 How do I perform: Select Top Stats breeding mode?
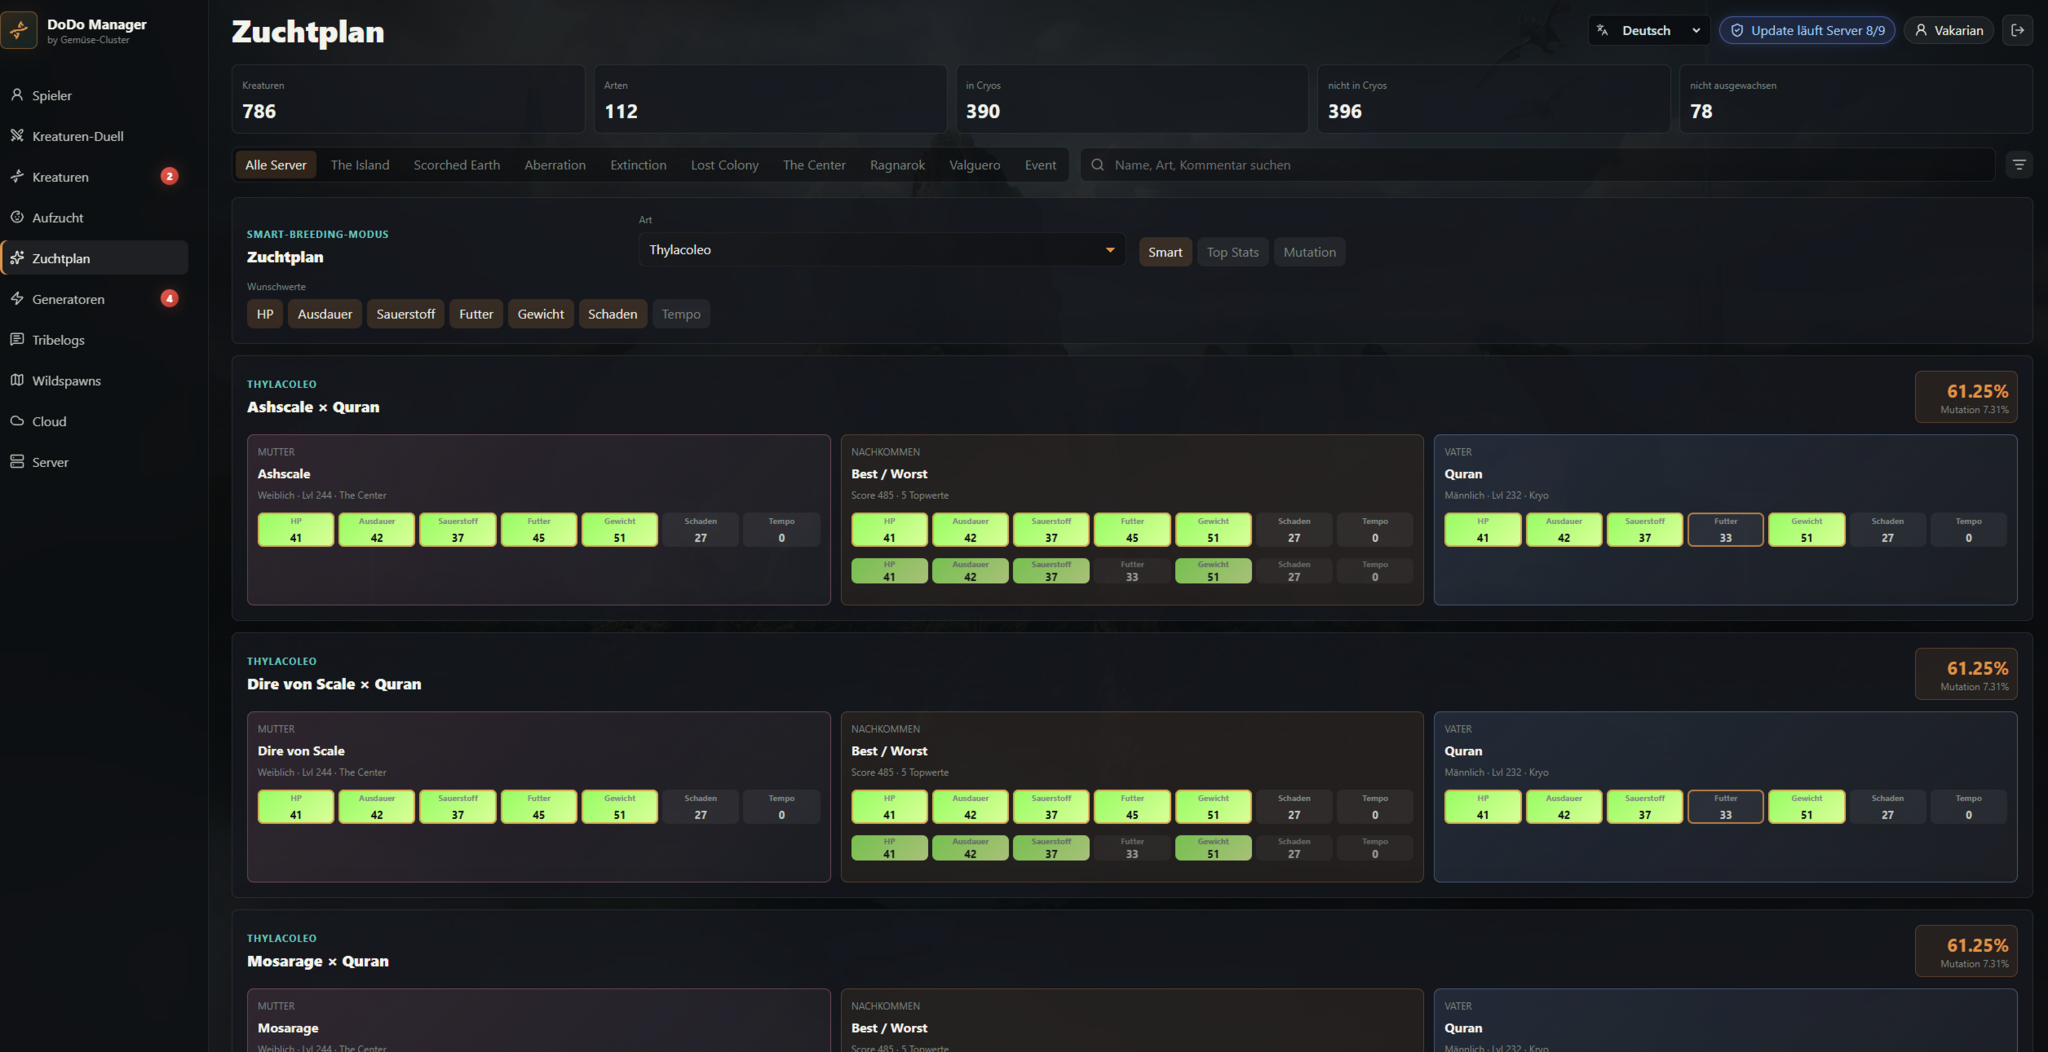(x=1233, y=252)
